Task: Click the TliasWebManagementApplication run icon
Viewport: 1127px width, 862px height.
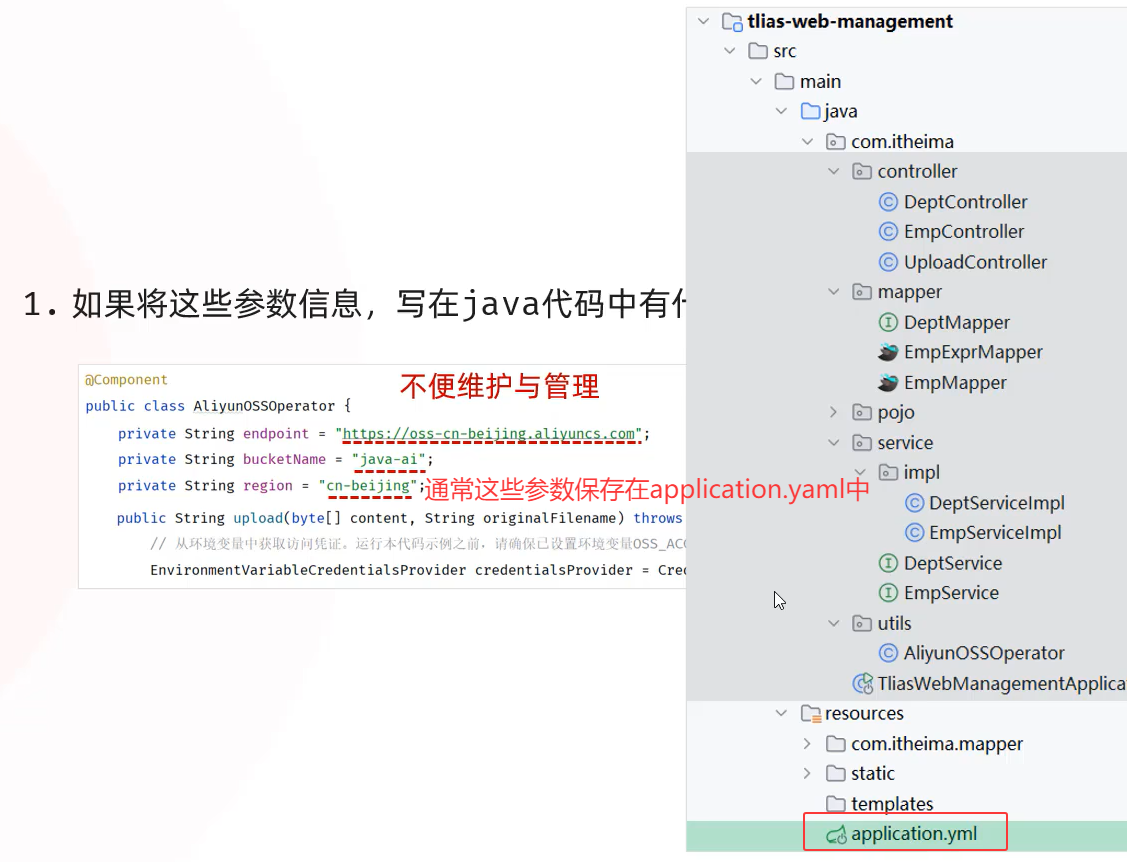Action: (862, 684)
